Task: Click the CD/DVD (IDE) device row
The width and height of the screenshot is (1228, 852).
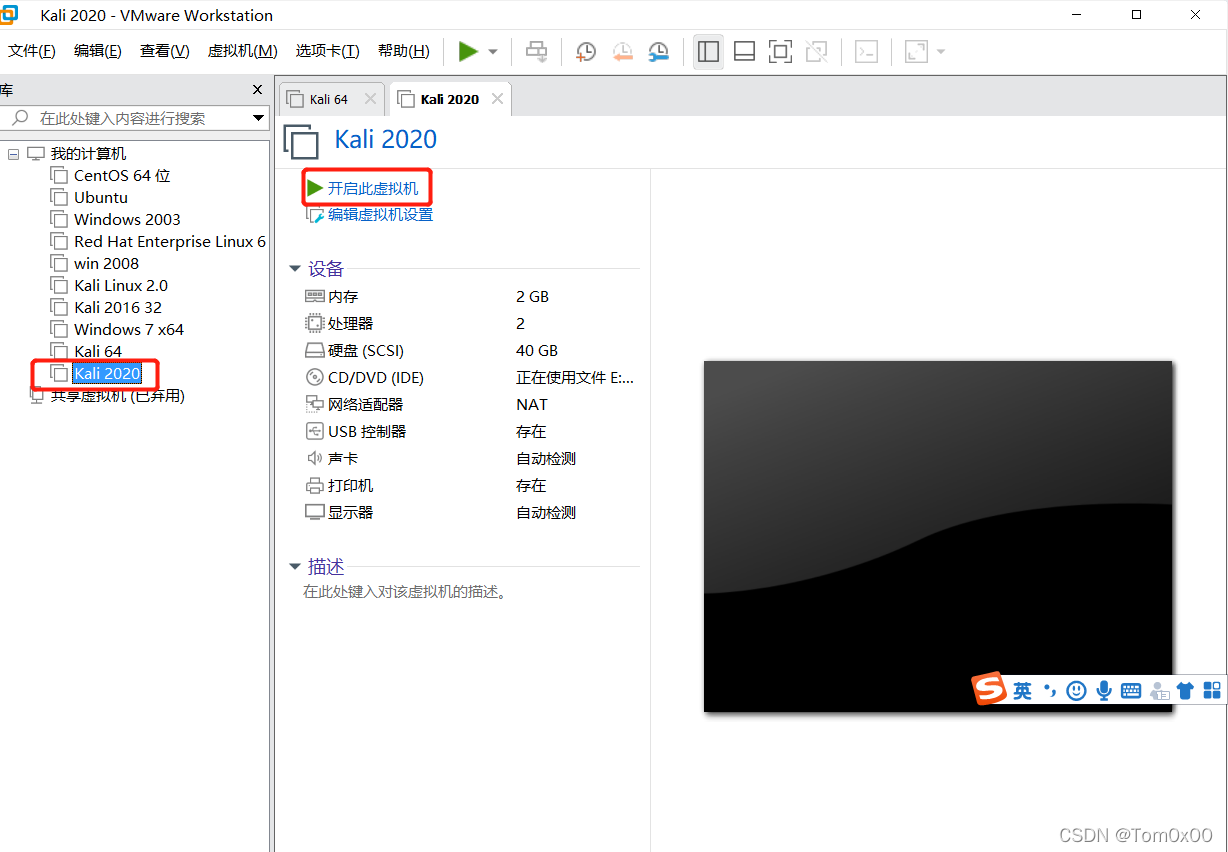Action: coord(470,377)
